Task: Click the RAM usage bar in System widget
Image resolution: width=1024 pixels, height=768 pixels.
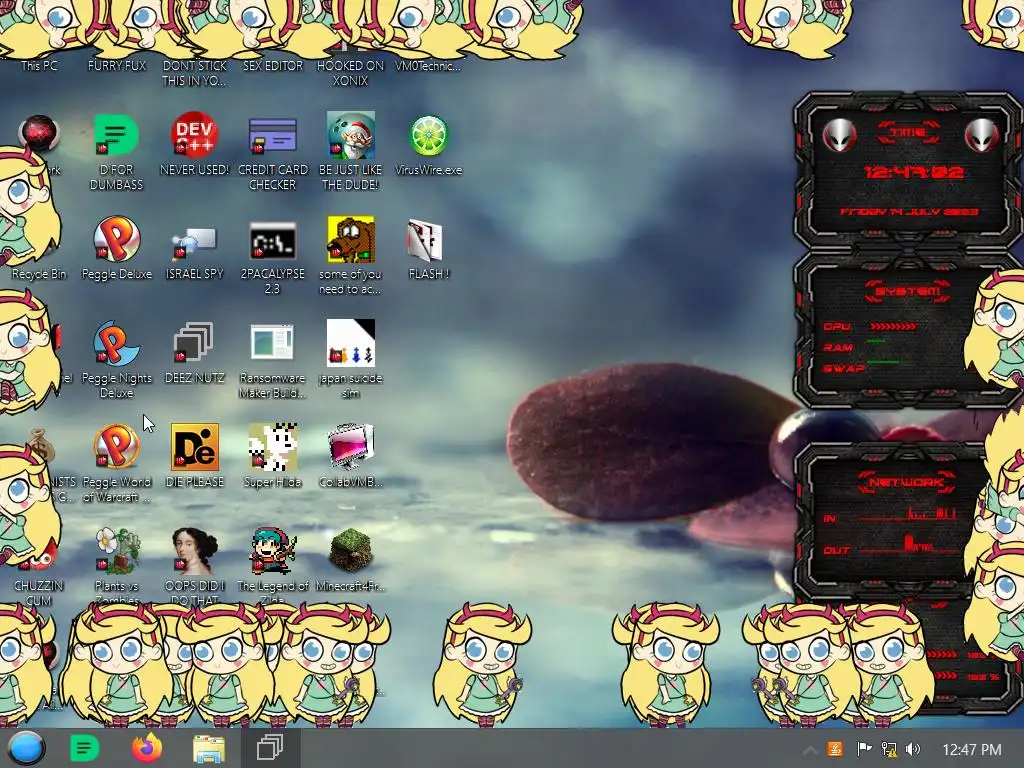Action: click(876, 341)
